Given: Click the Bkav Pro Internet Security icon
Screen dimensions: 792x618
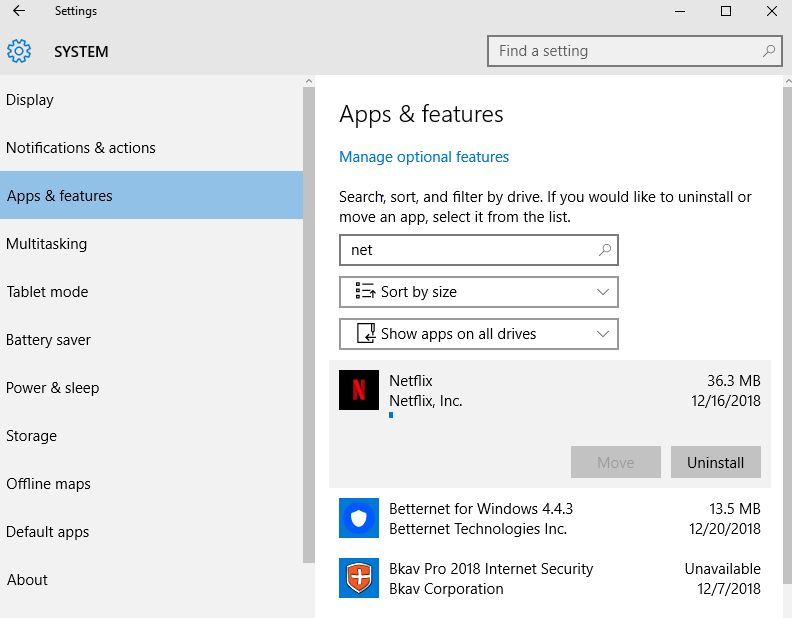Looking at the screenshot, I should coord(359,578).
